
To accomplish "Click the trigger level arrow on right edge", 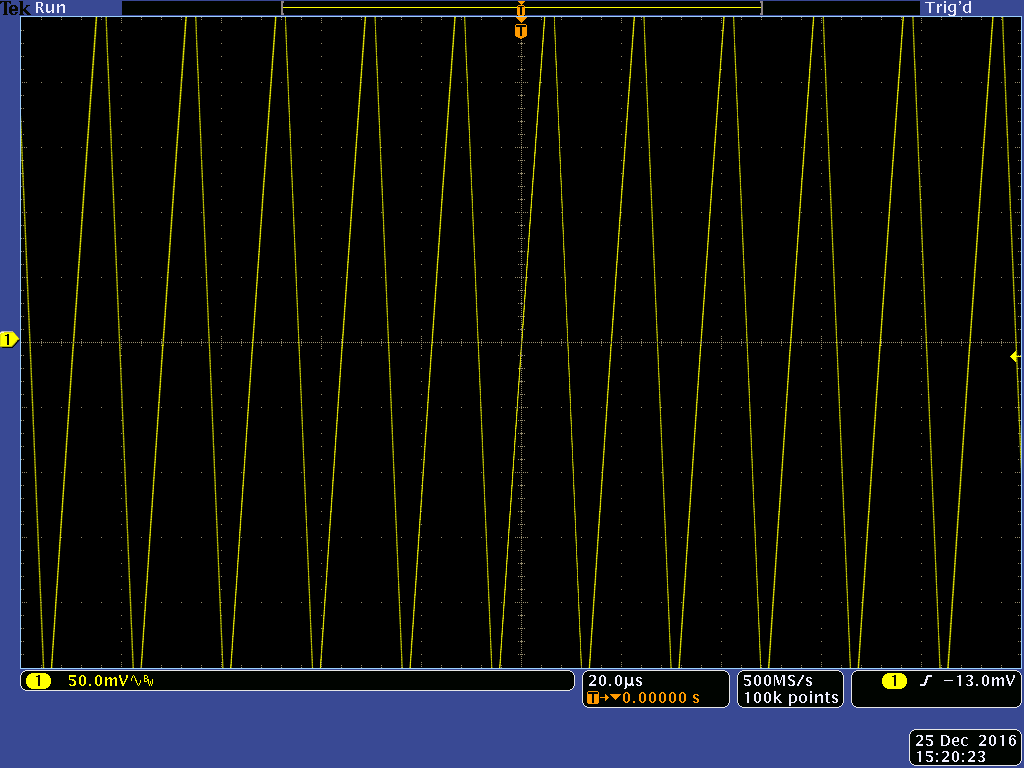I will point(1014,357).
